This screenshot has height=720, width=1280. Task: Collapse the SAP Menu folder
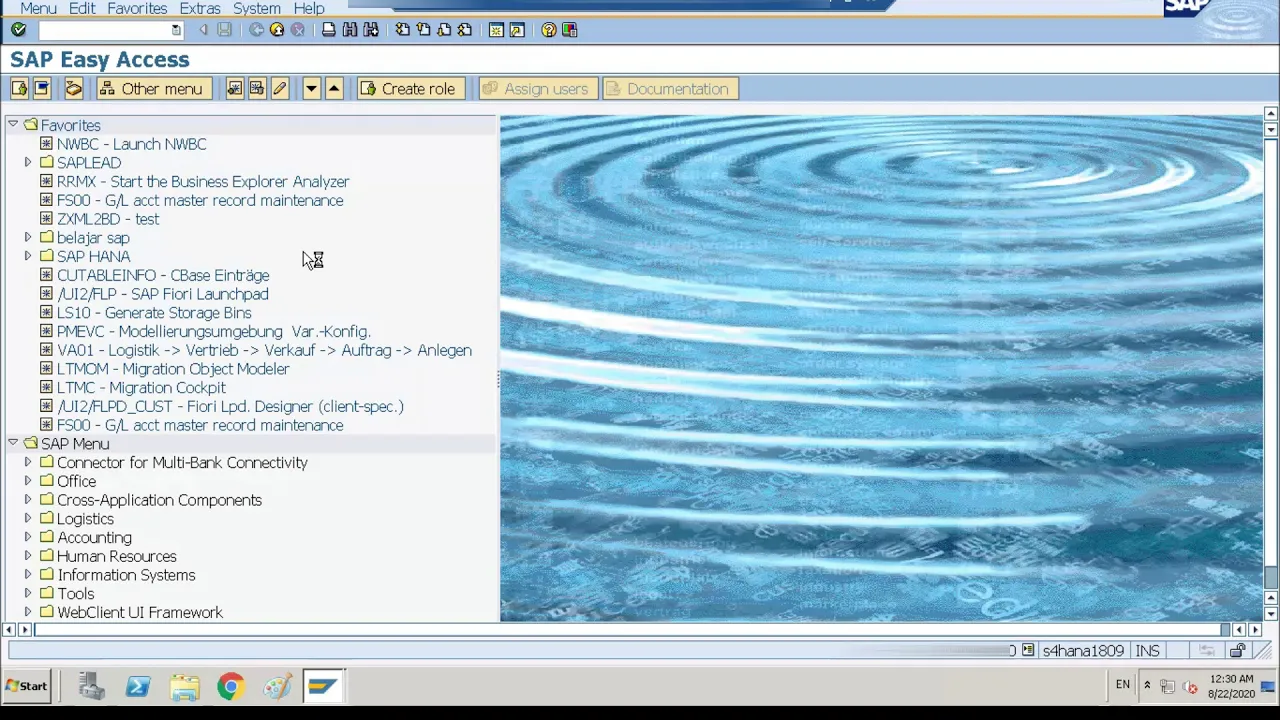(12, 443)
